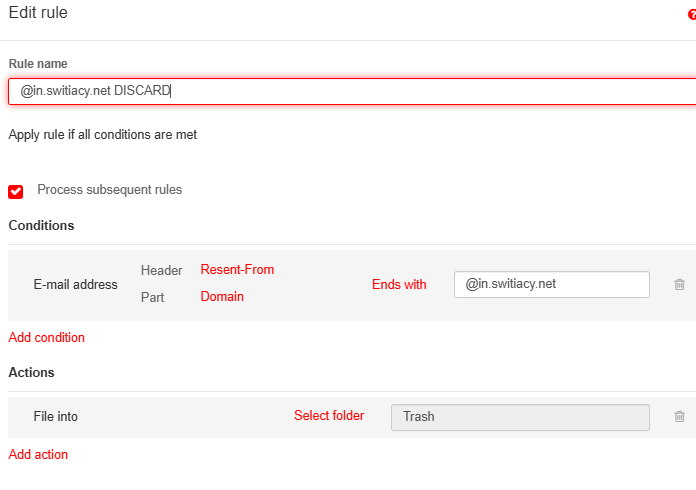Delete the E-mail address condition row
This screenshot has width=696, height=490.
[679, 285]
